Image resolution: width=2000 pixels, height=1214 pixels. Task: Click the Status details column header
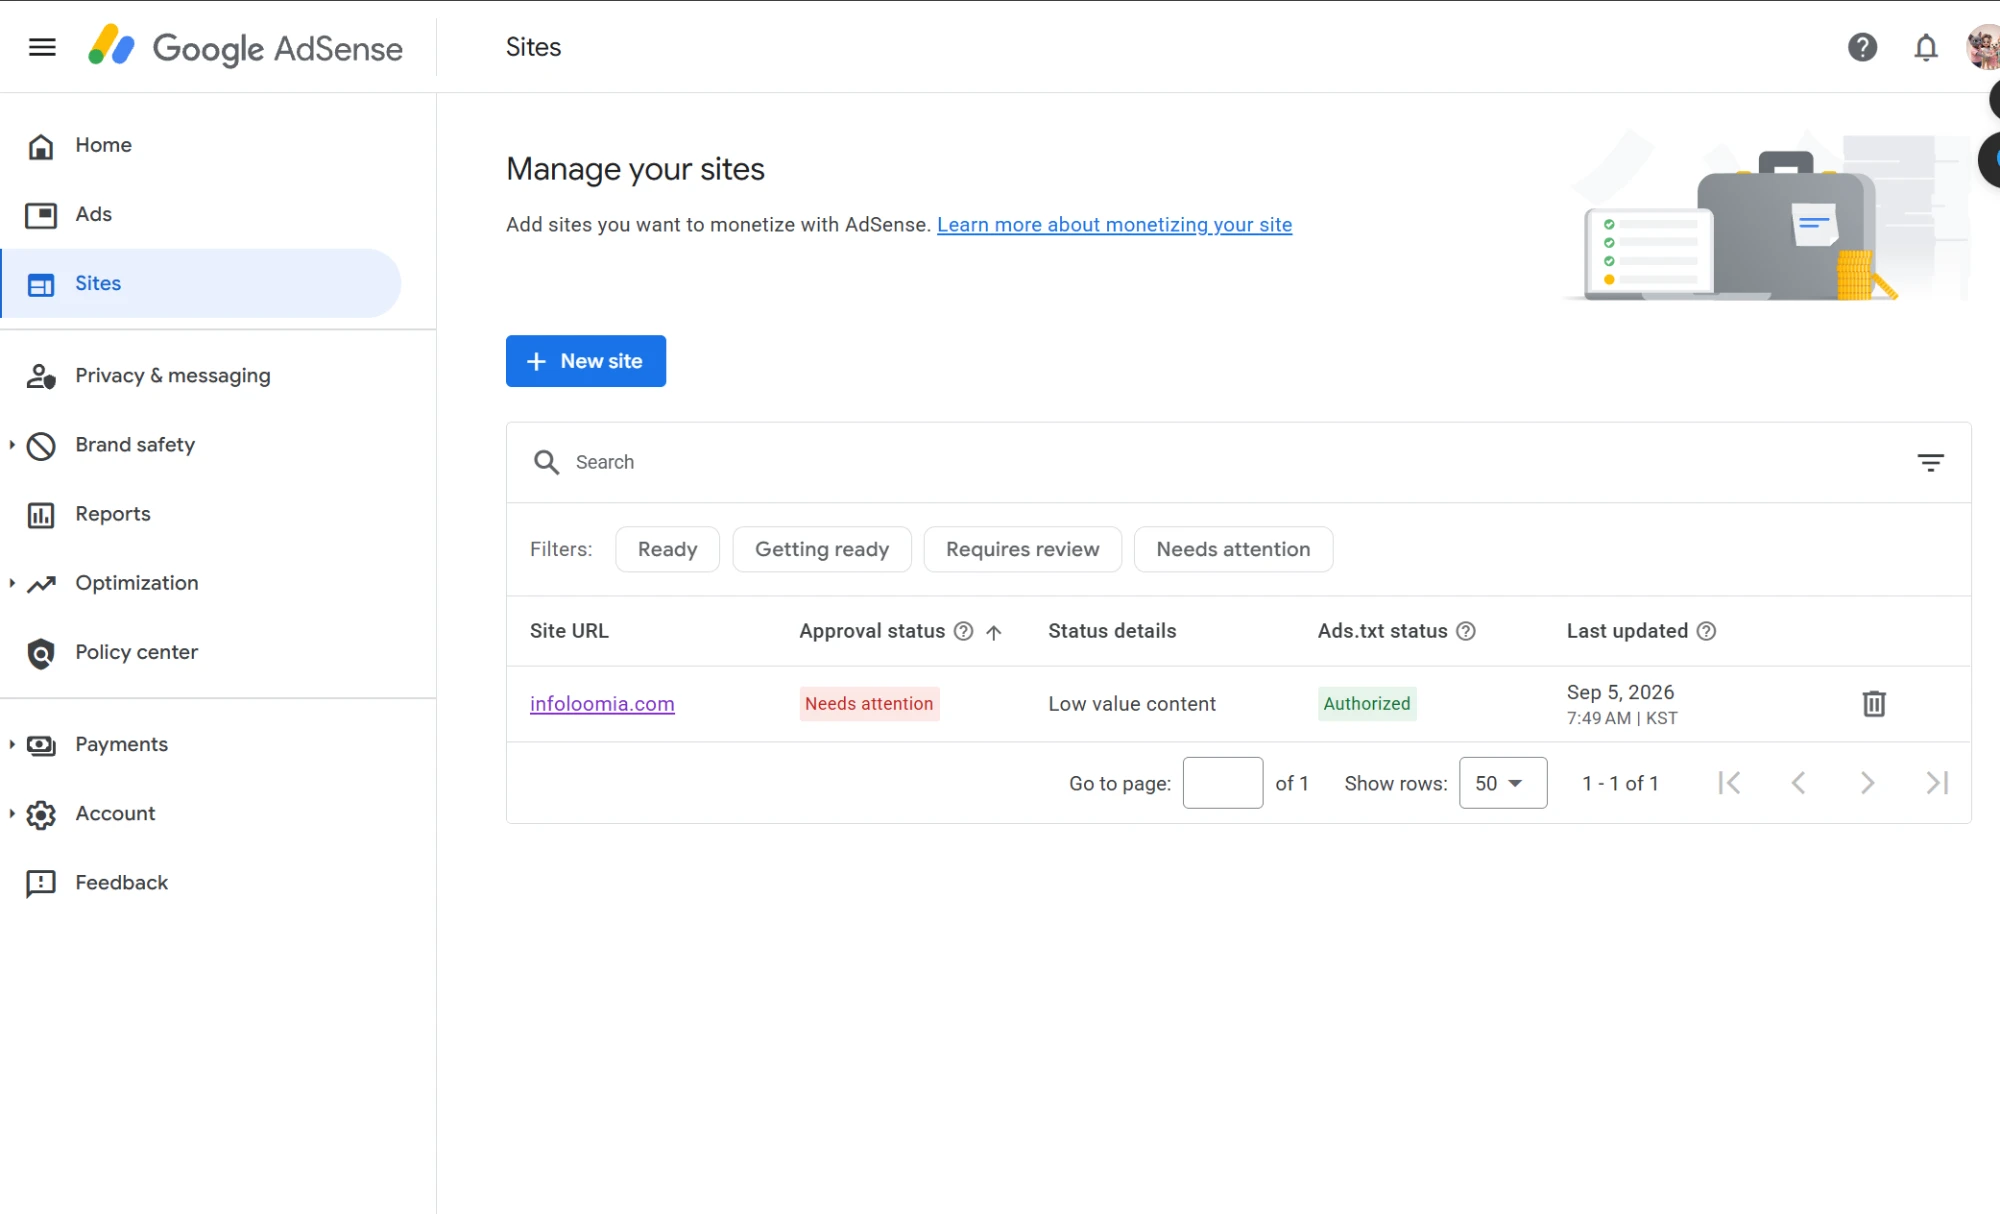1112,631
